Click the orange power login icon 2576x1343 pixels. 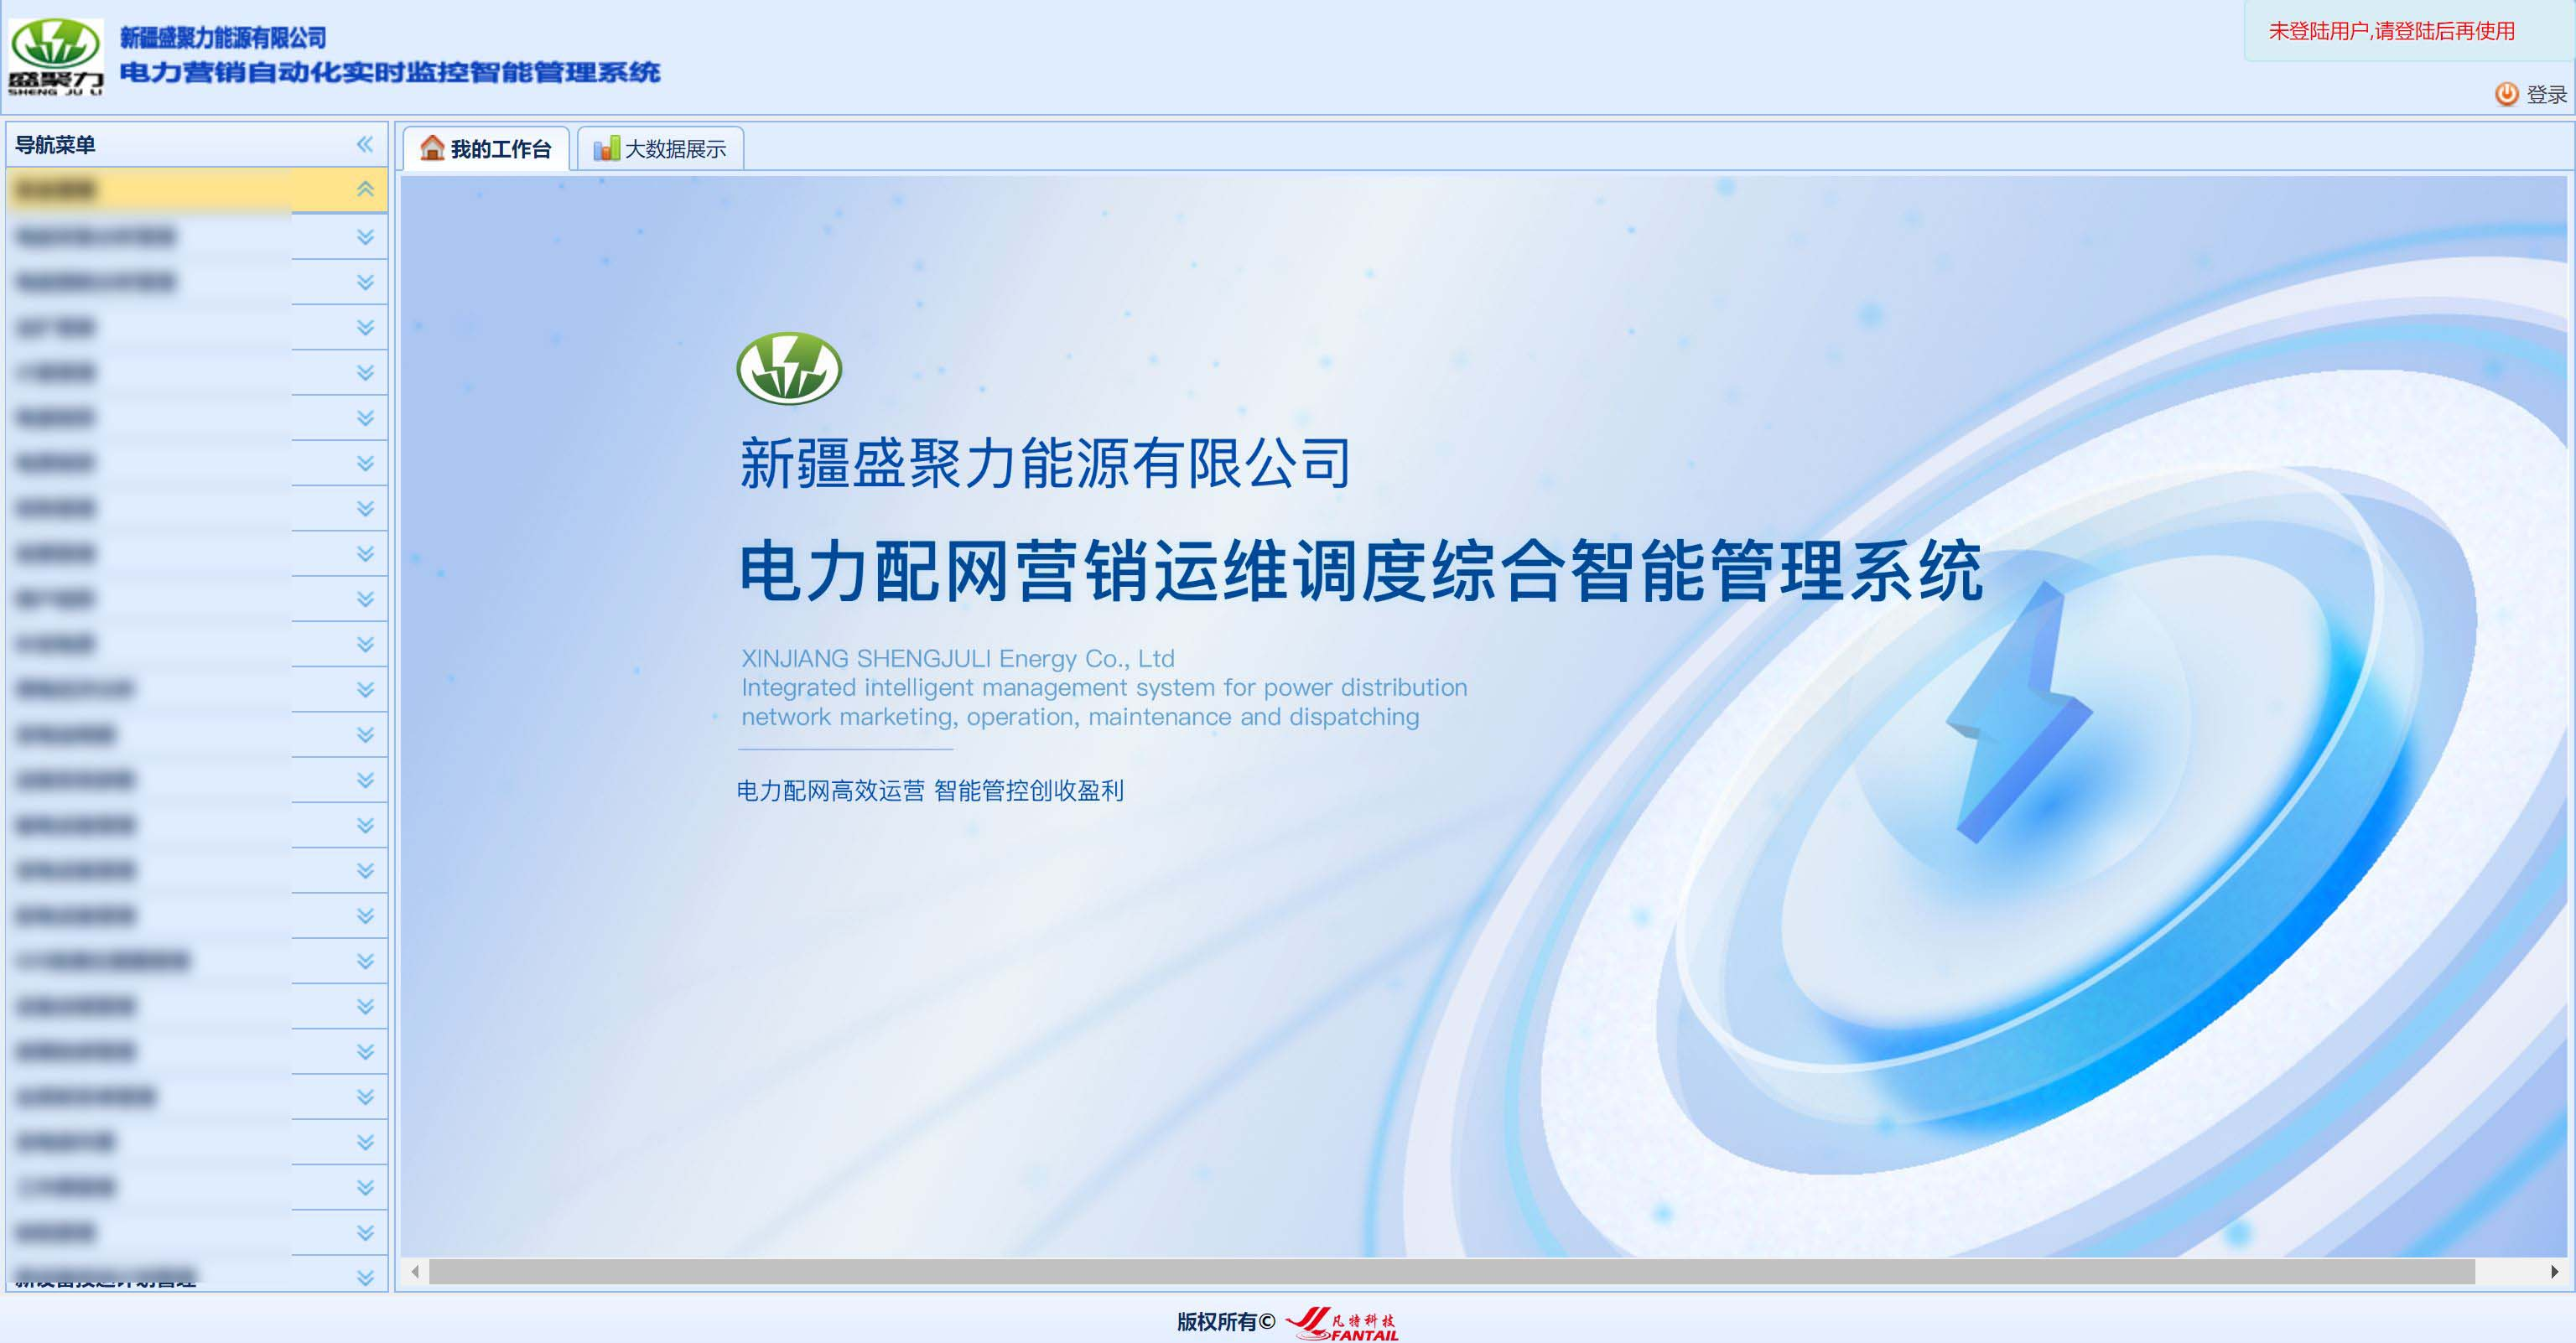point(2506,94)
